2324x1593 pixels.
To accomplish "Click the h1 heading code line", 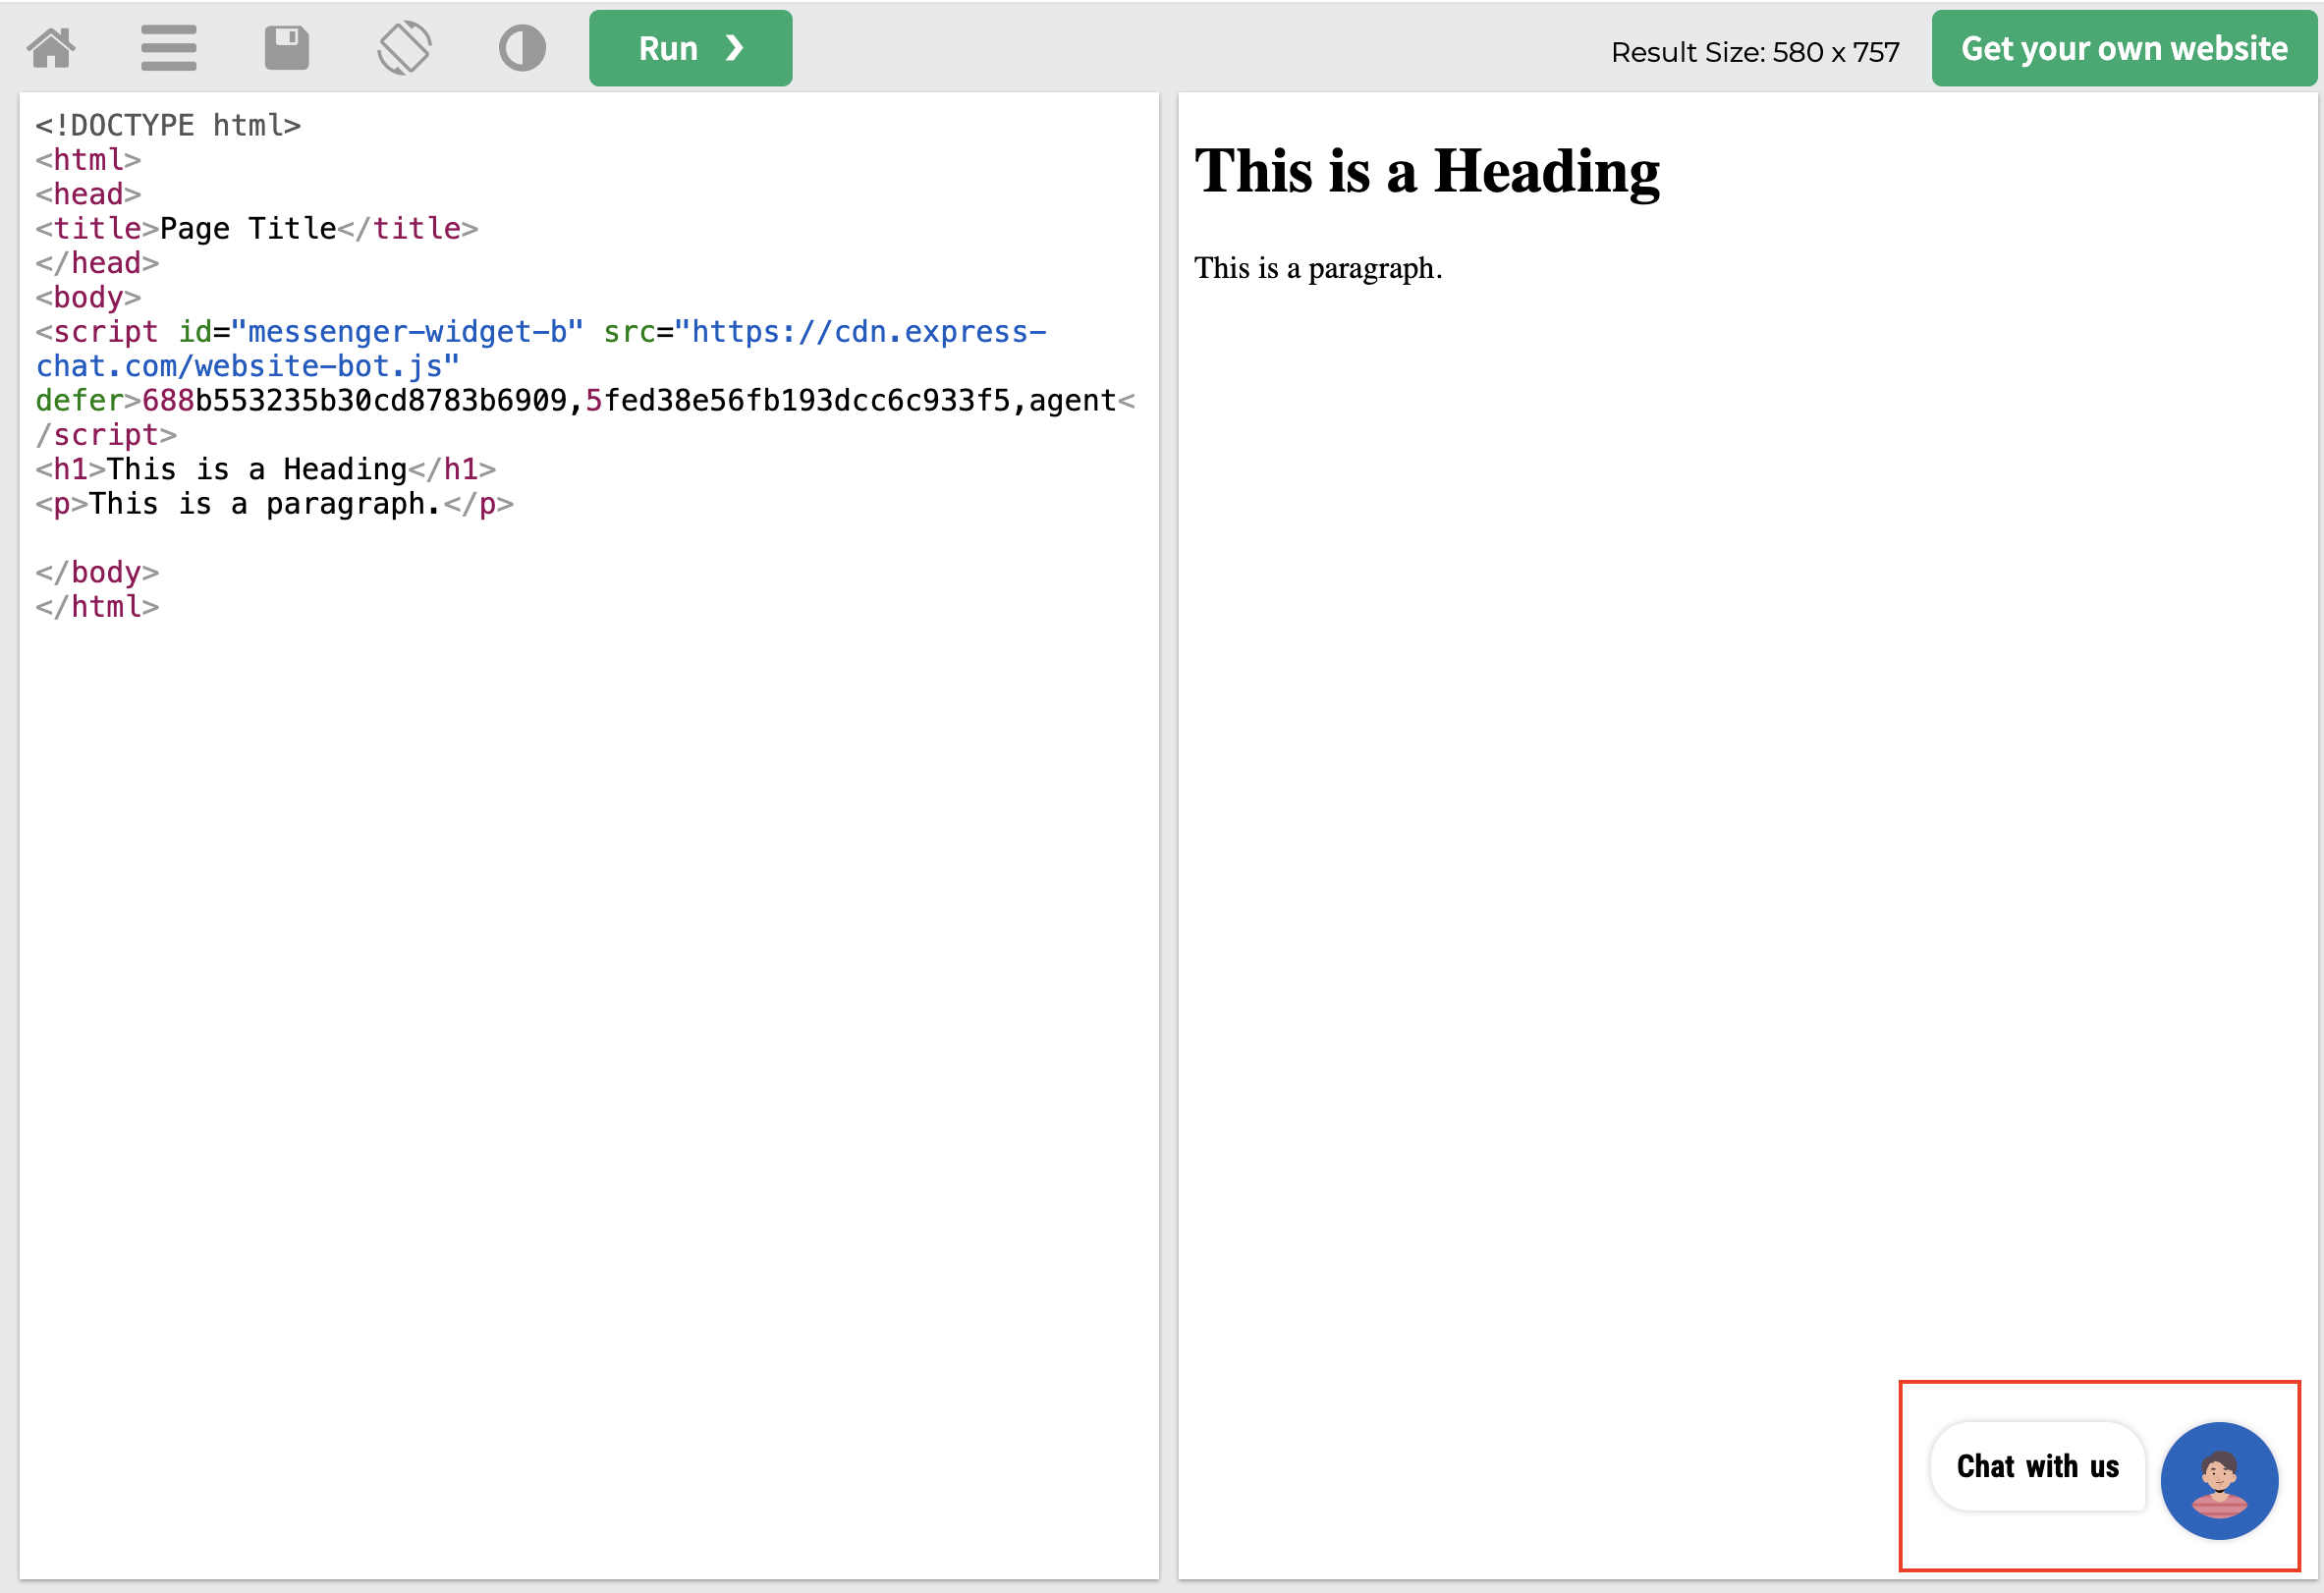I will (x=265, y=469).
